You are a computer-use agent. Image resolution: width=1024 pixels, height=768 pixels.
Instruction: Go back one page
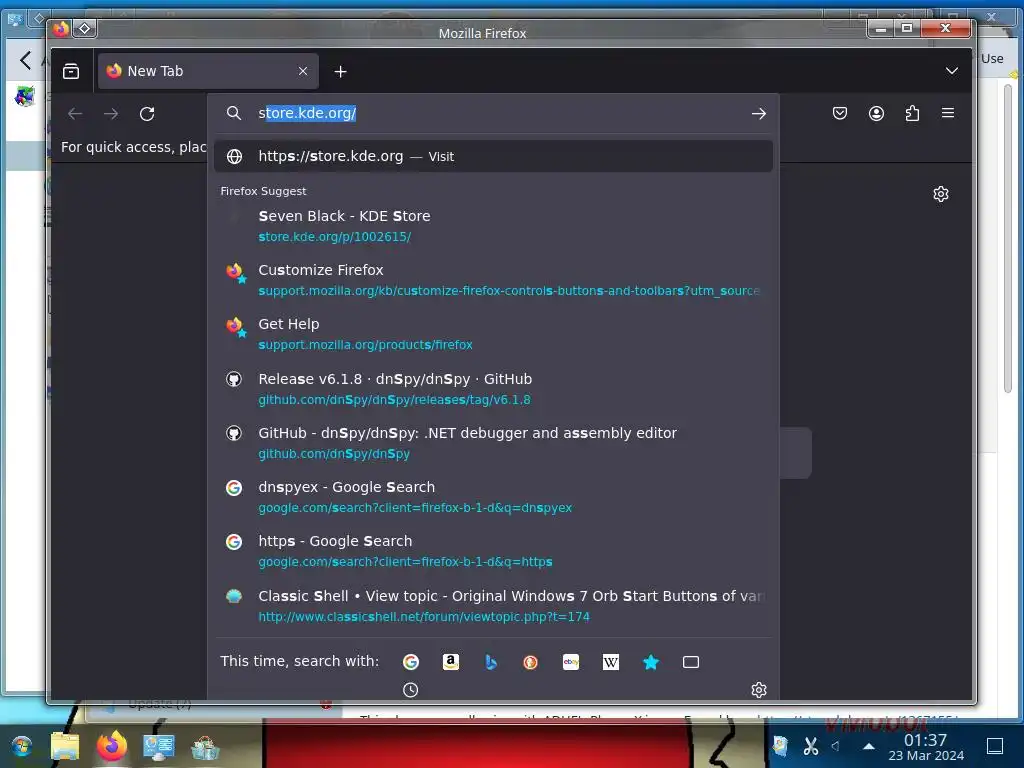[x=75, y=114]
